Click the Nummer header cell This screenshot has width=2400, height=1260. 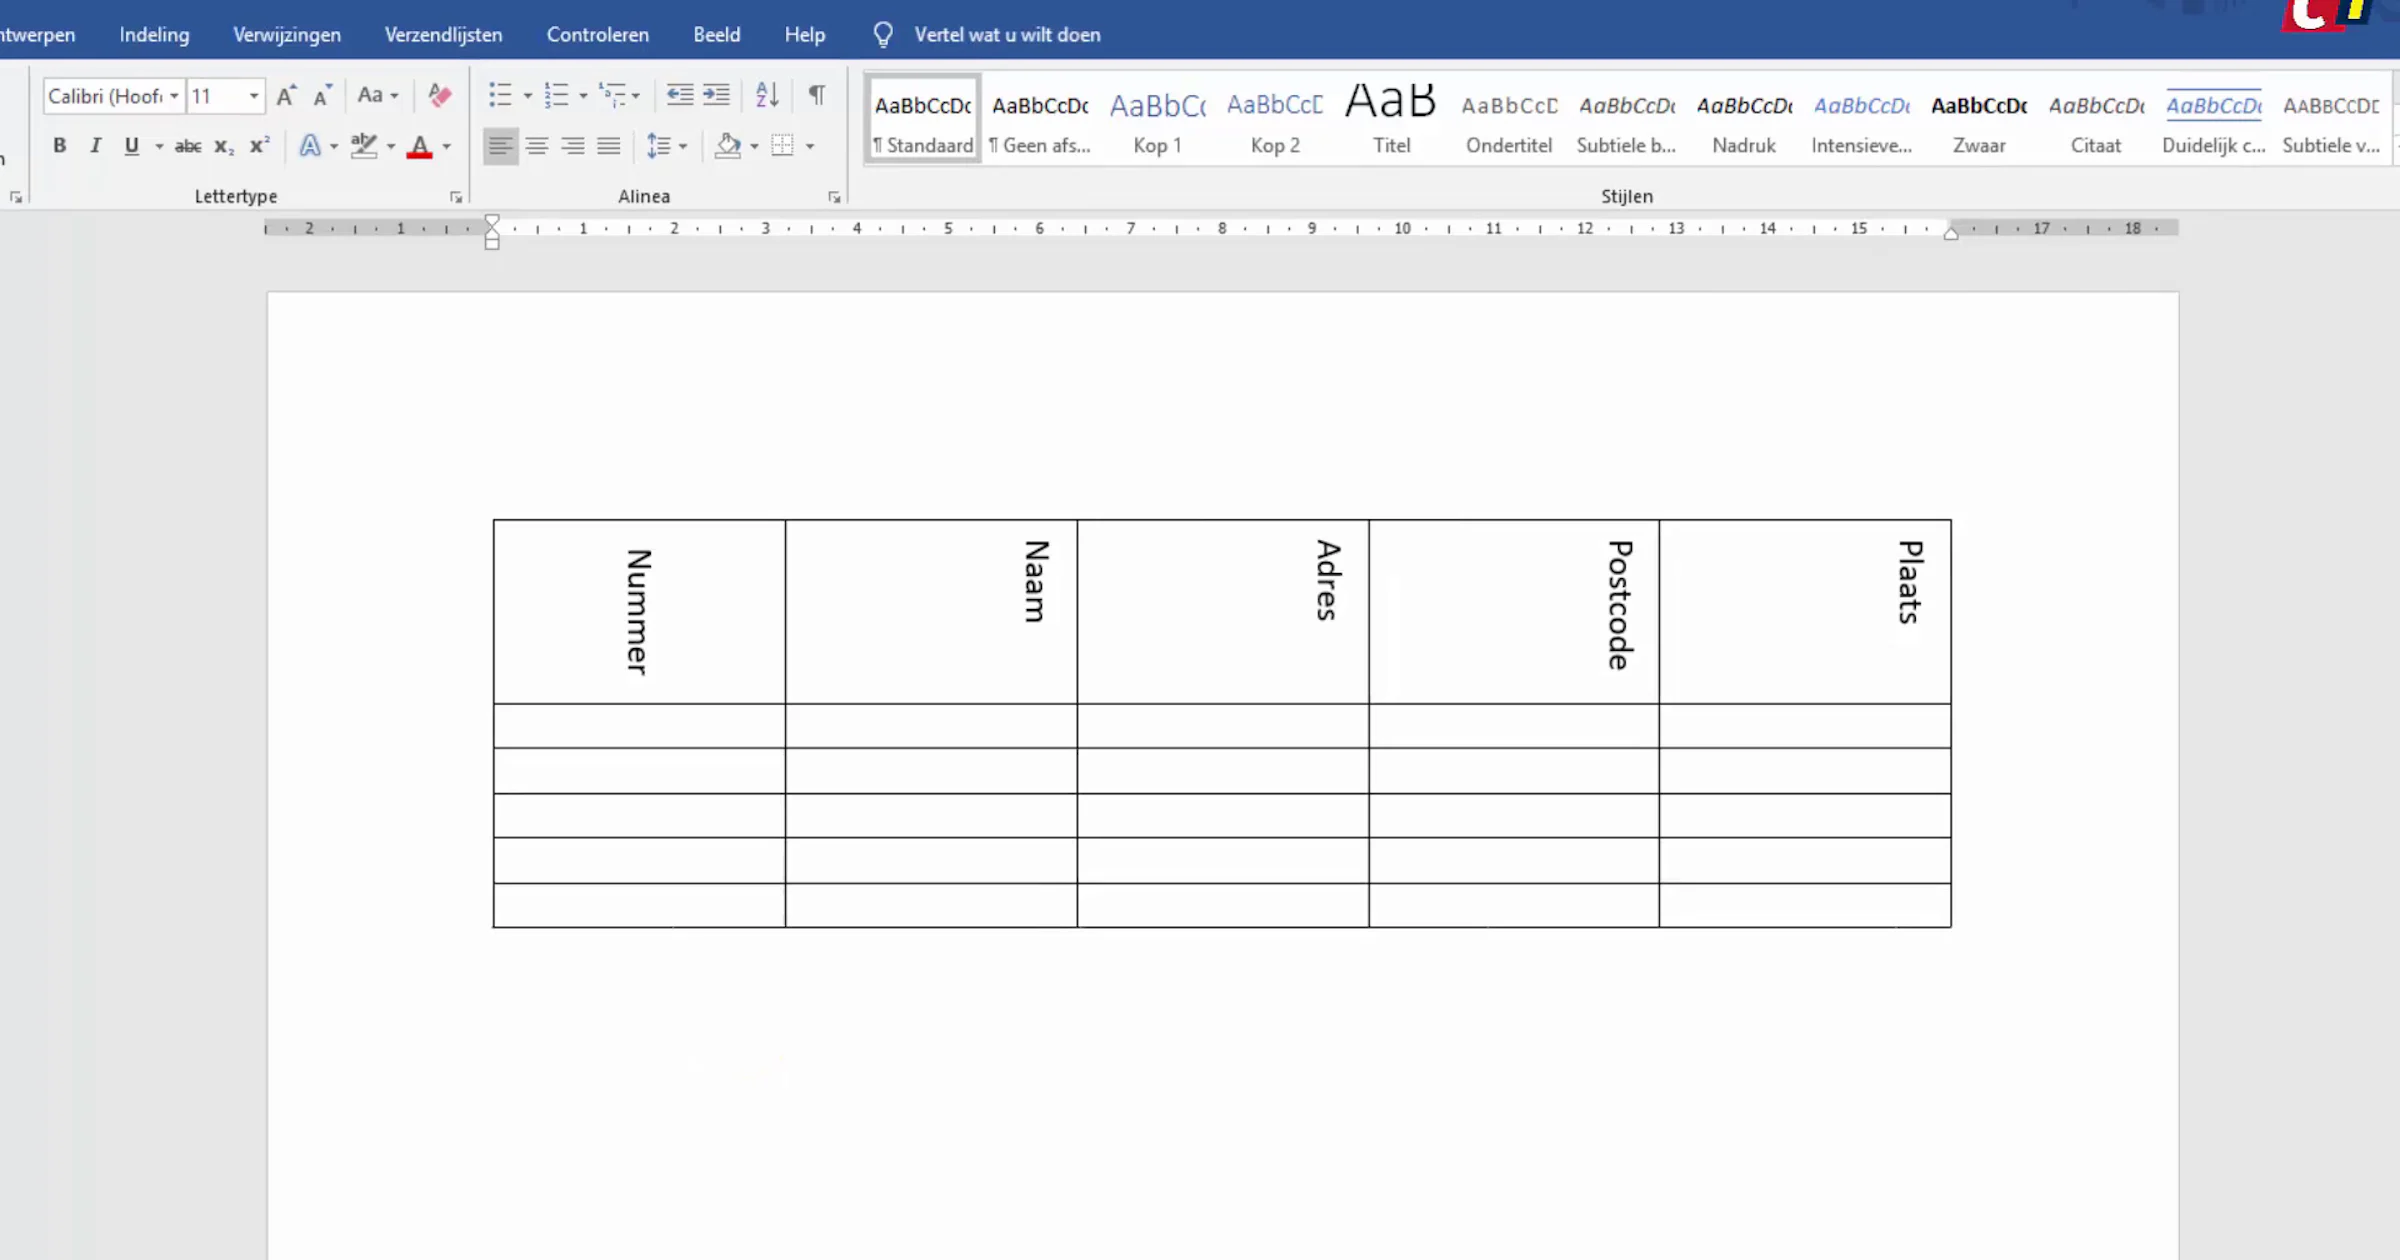639,611
